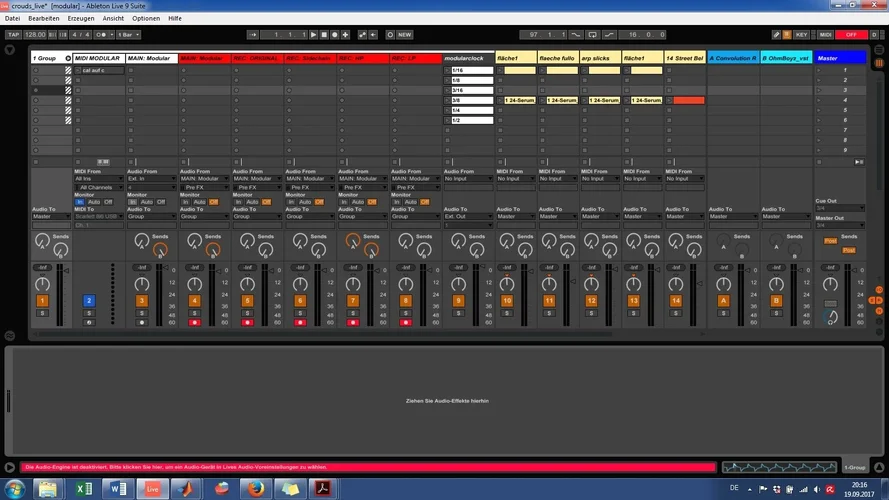Open the Erzeugen menu

81,18
